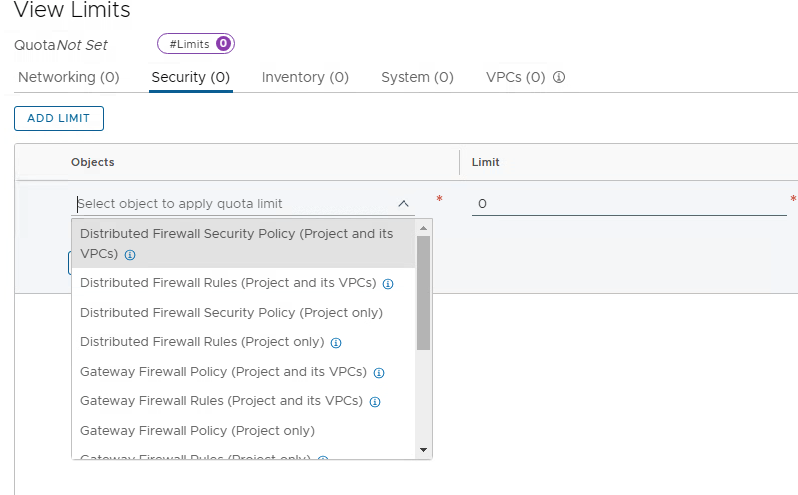Select Distributed Firewall Rules (Project and its VPCs)

(228, 283)
